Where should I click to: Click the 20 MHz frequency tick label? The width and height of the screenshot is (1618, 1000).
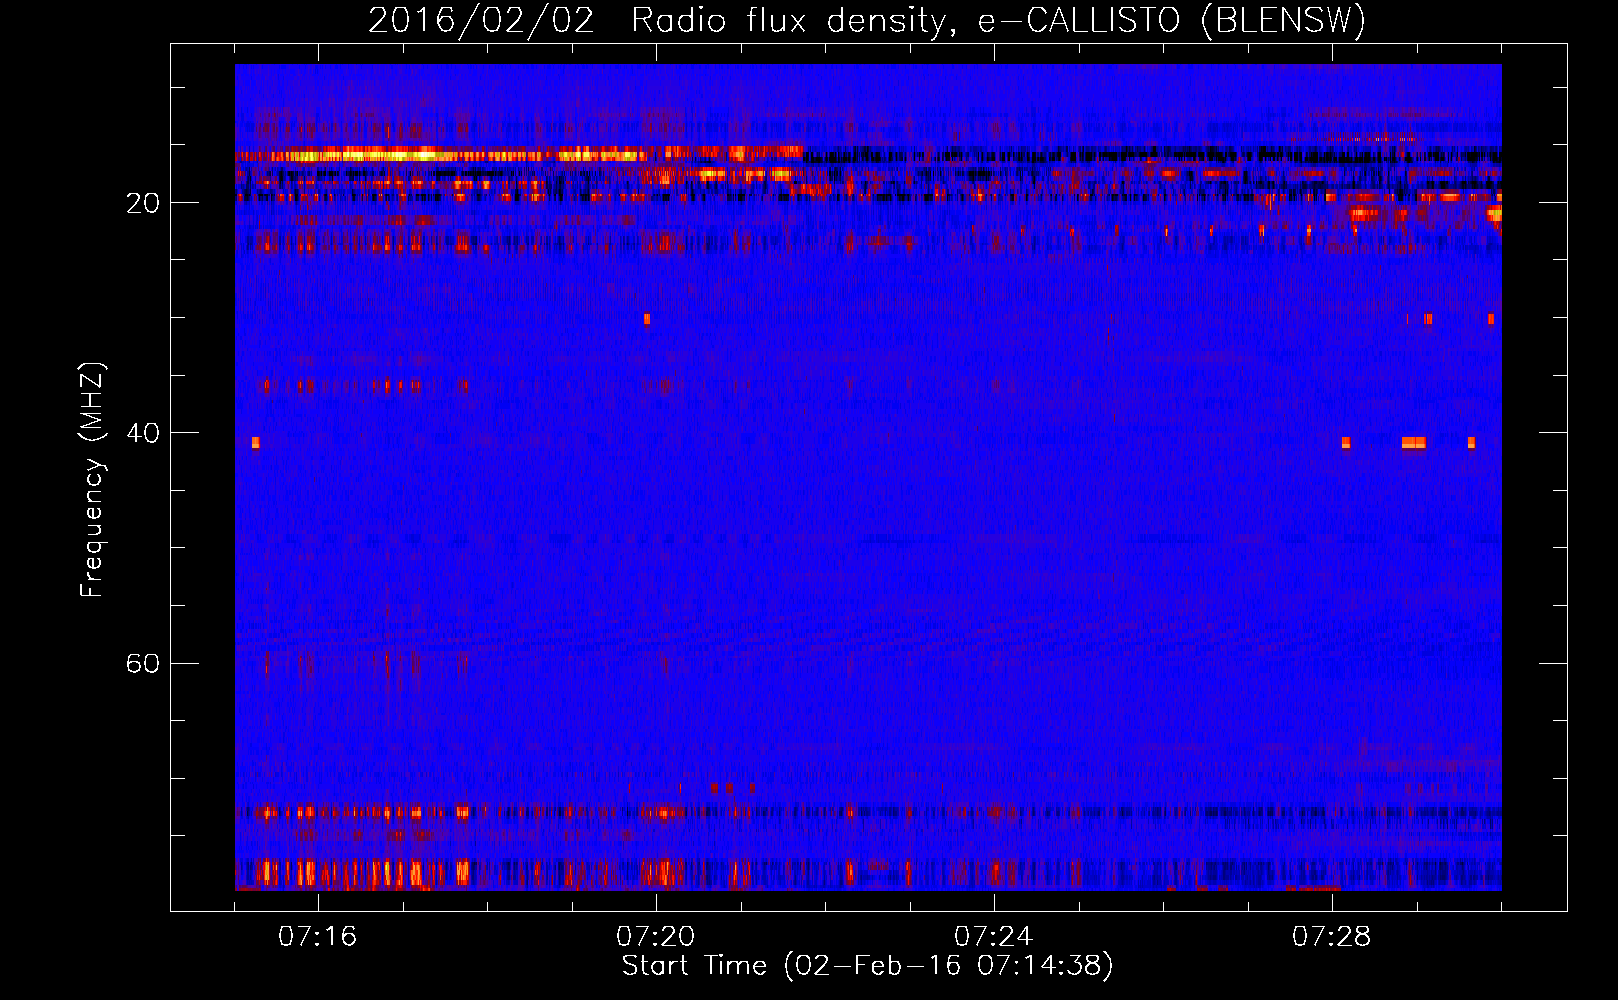point(143,203)
